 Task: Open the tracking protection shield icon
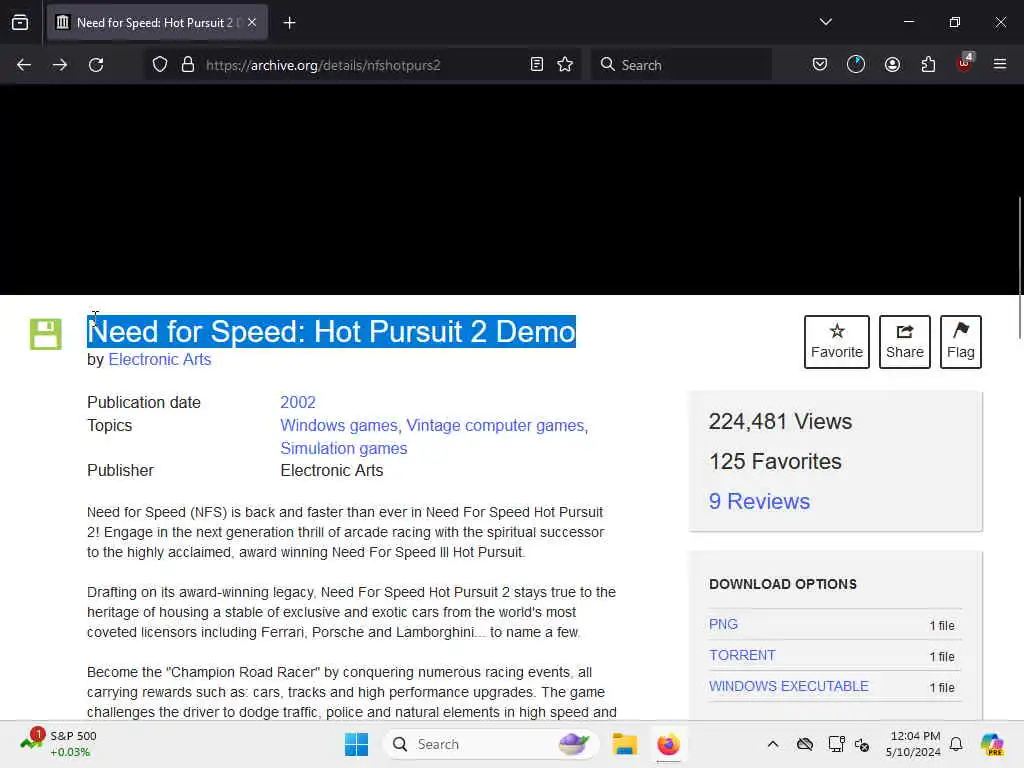pos(160,65)
